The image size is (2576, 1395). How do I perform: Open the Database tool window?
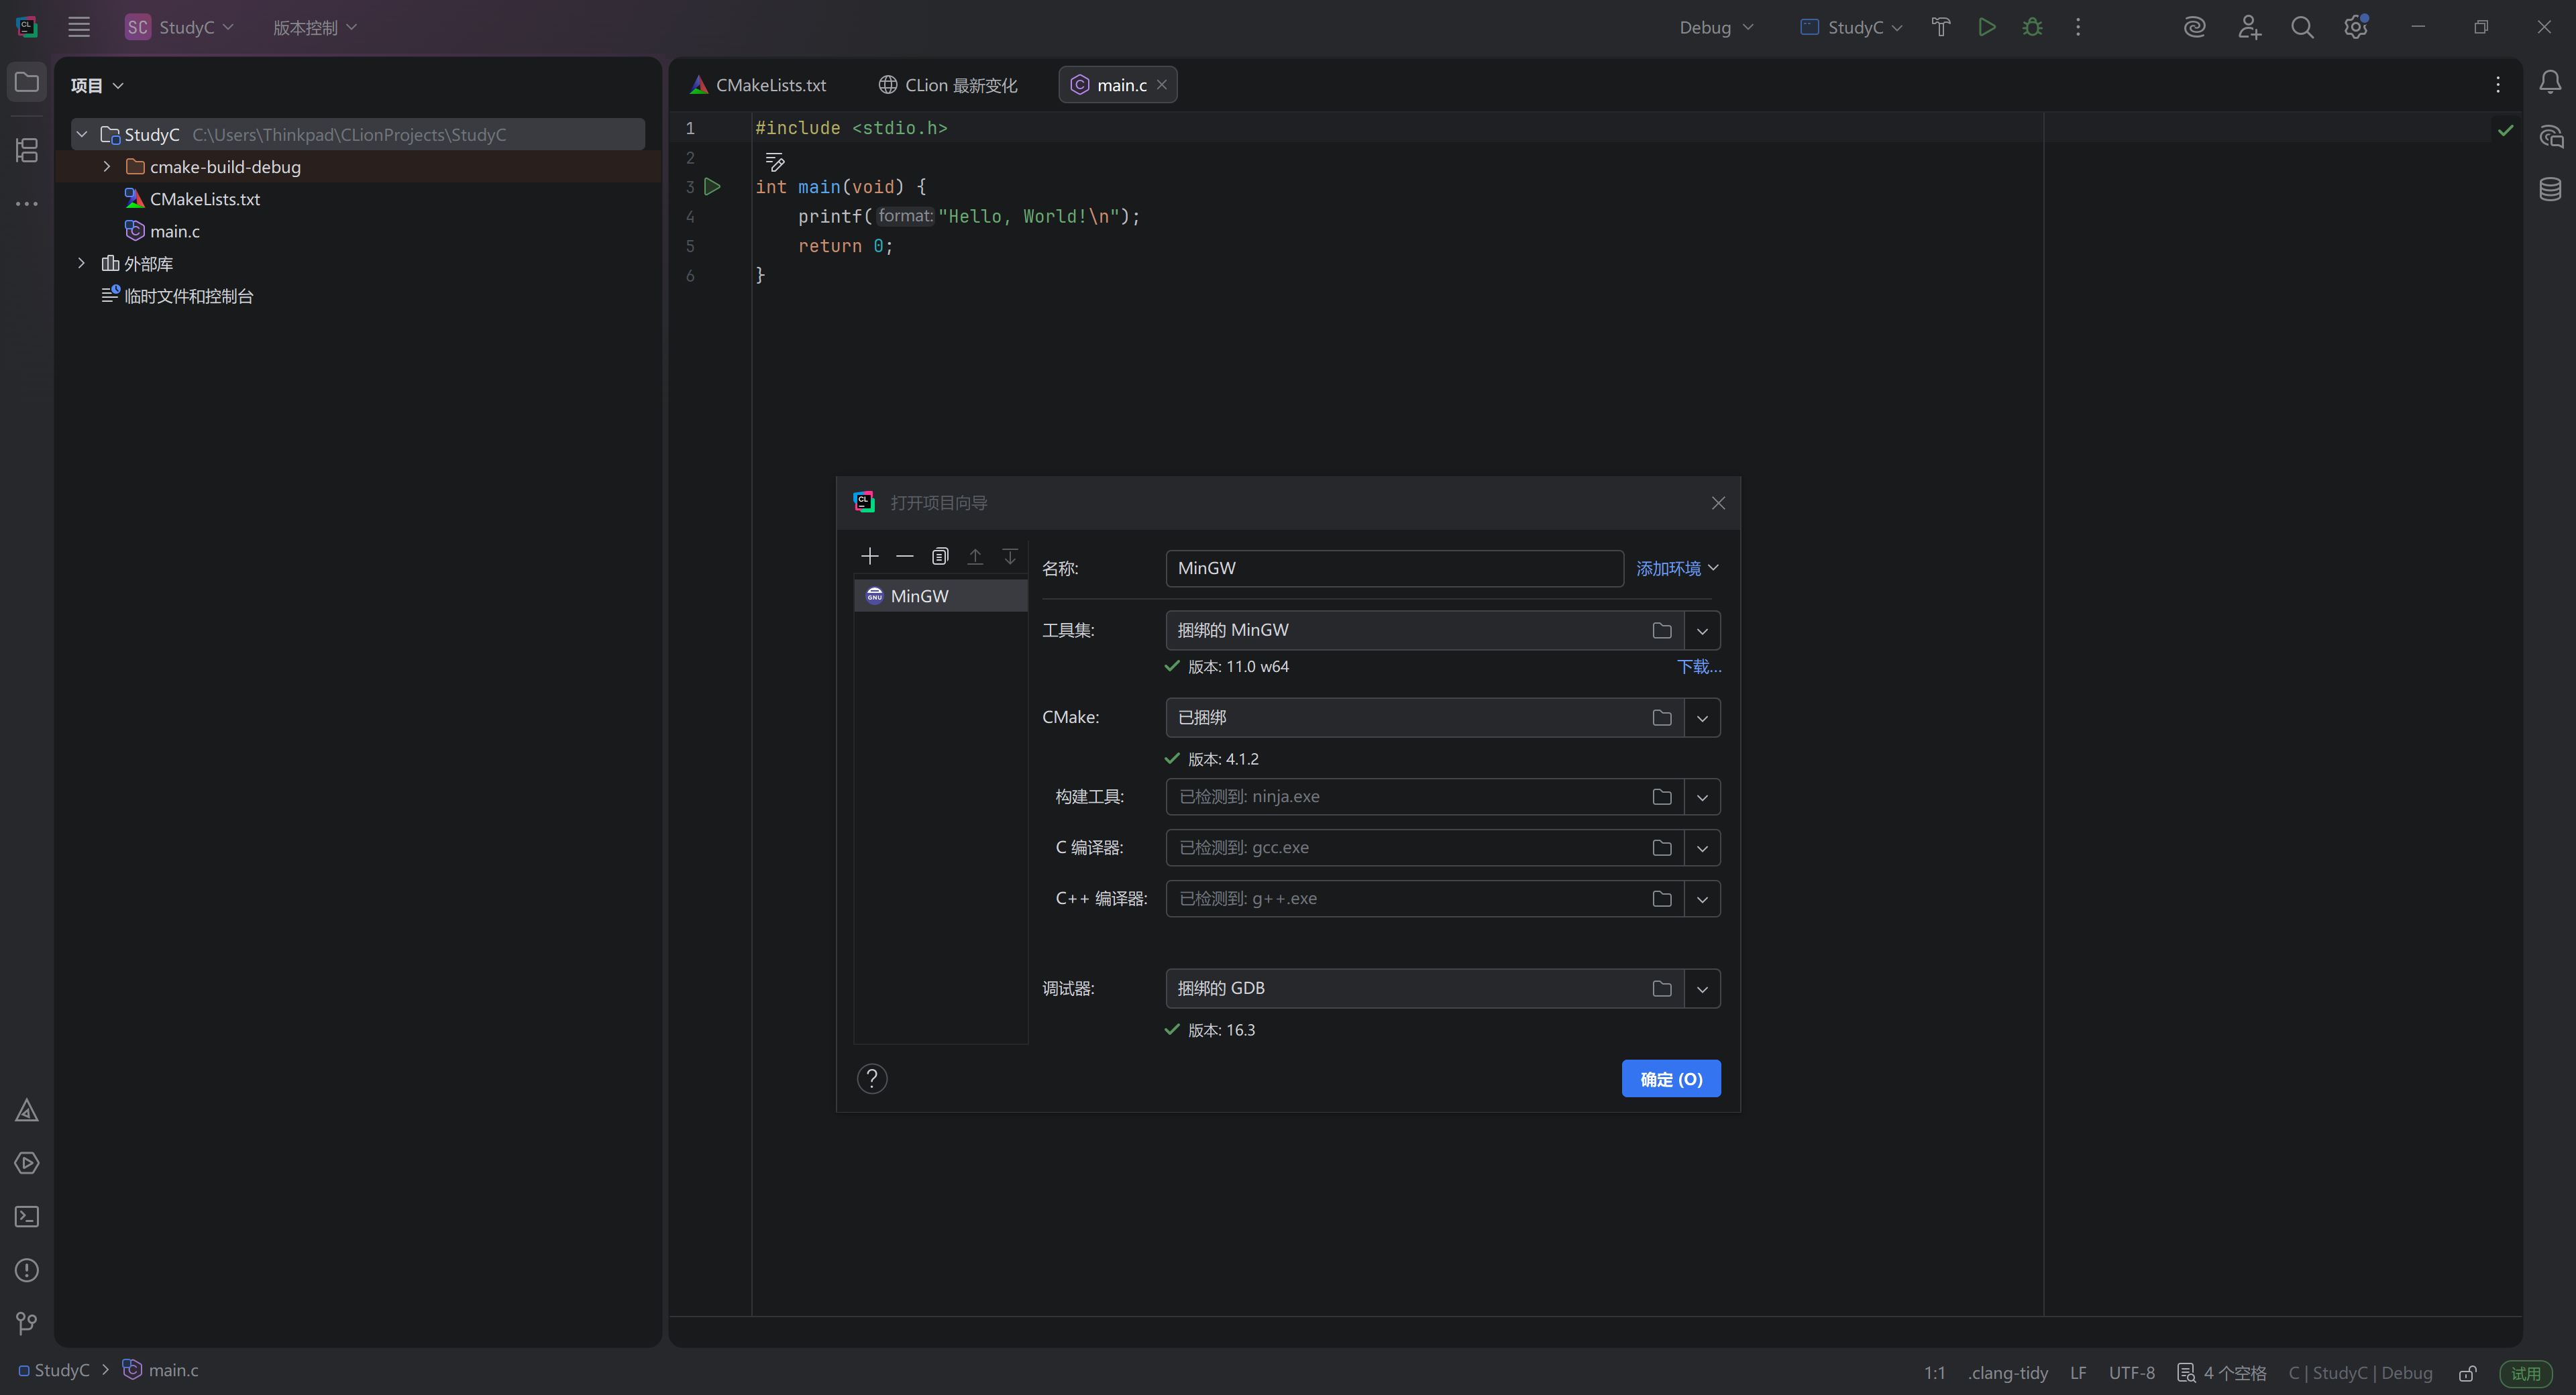click(x=2550, y=189)
